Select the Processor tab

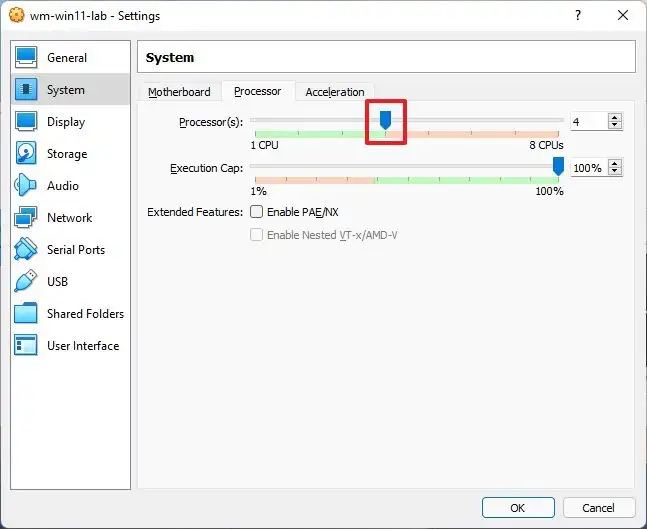[257, 91]
